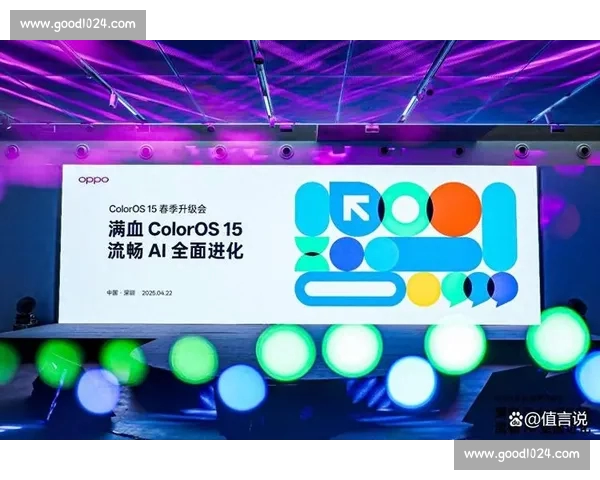Click the green hourglass shape

[310, 255]
